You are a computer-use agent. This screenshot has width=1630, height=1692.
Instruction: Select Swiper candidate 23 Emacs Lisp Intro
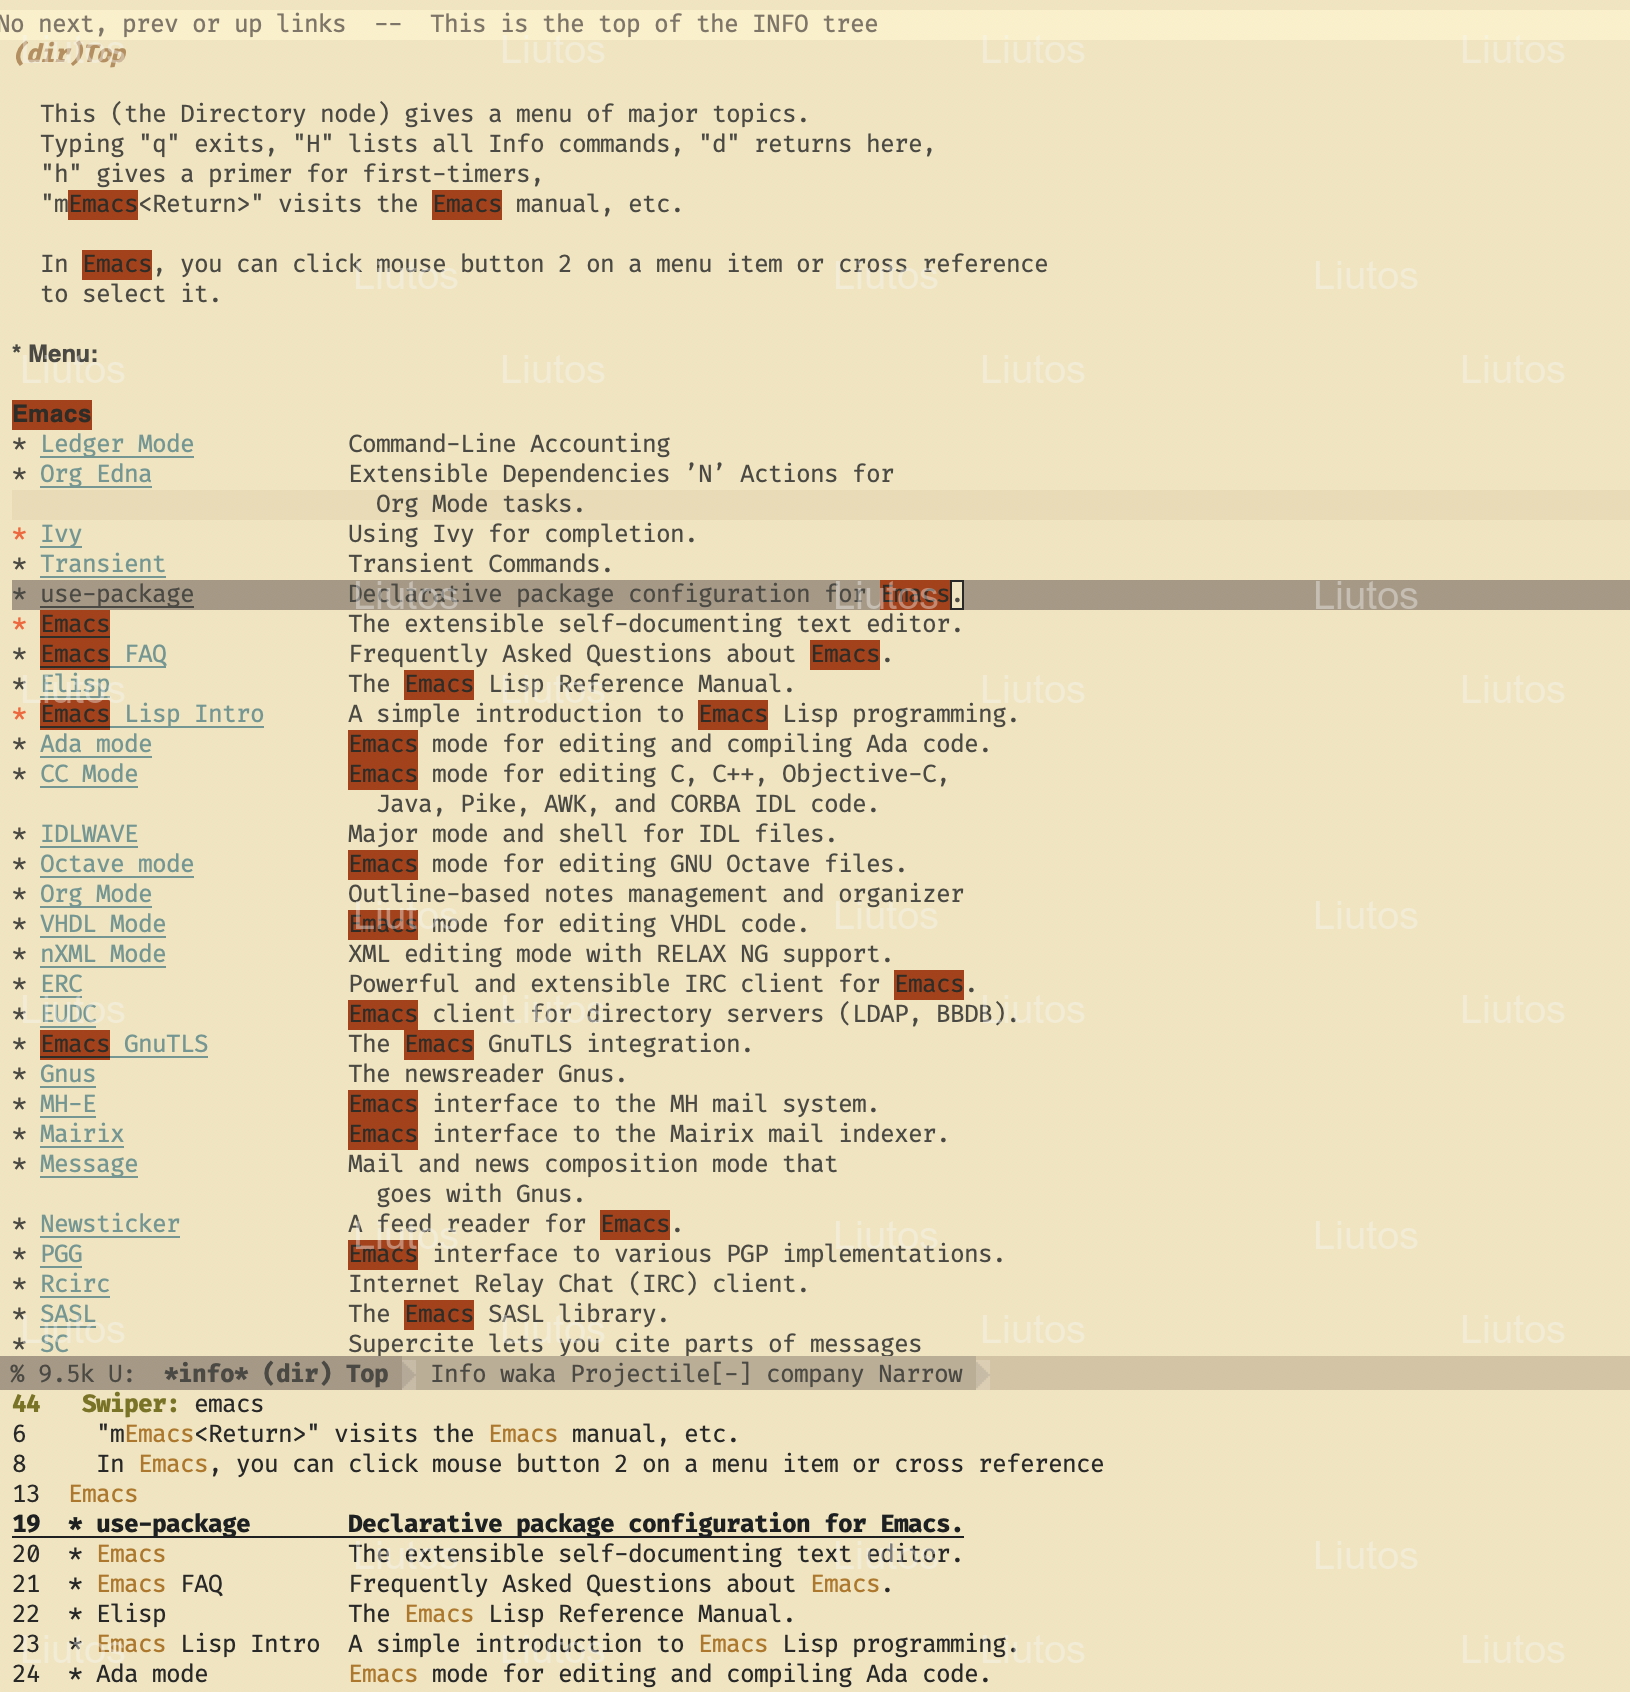[x=815, y=1644]
